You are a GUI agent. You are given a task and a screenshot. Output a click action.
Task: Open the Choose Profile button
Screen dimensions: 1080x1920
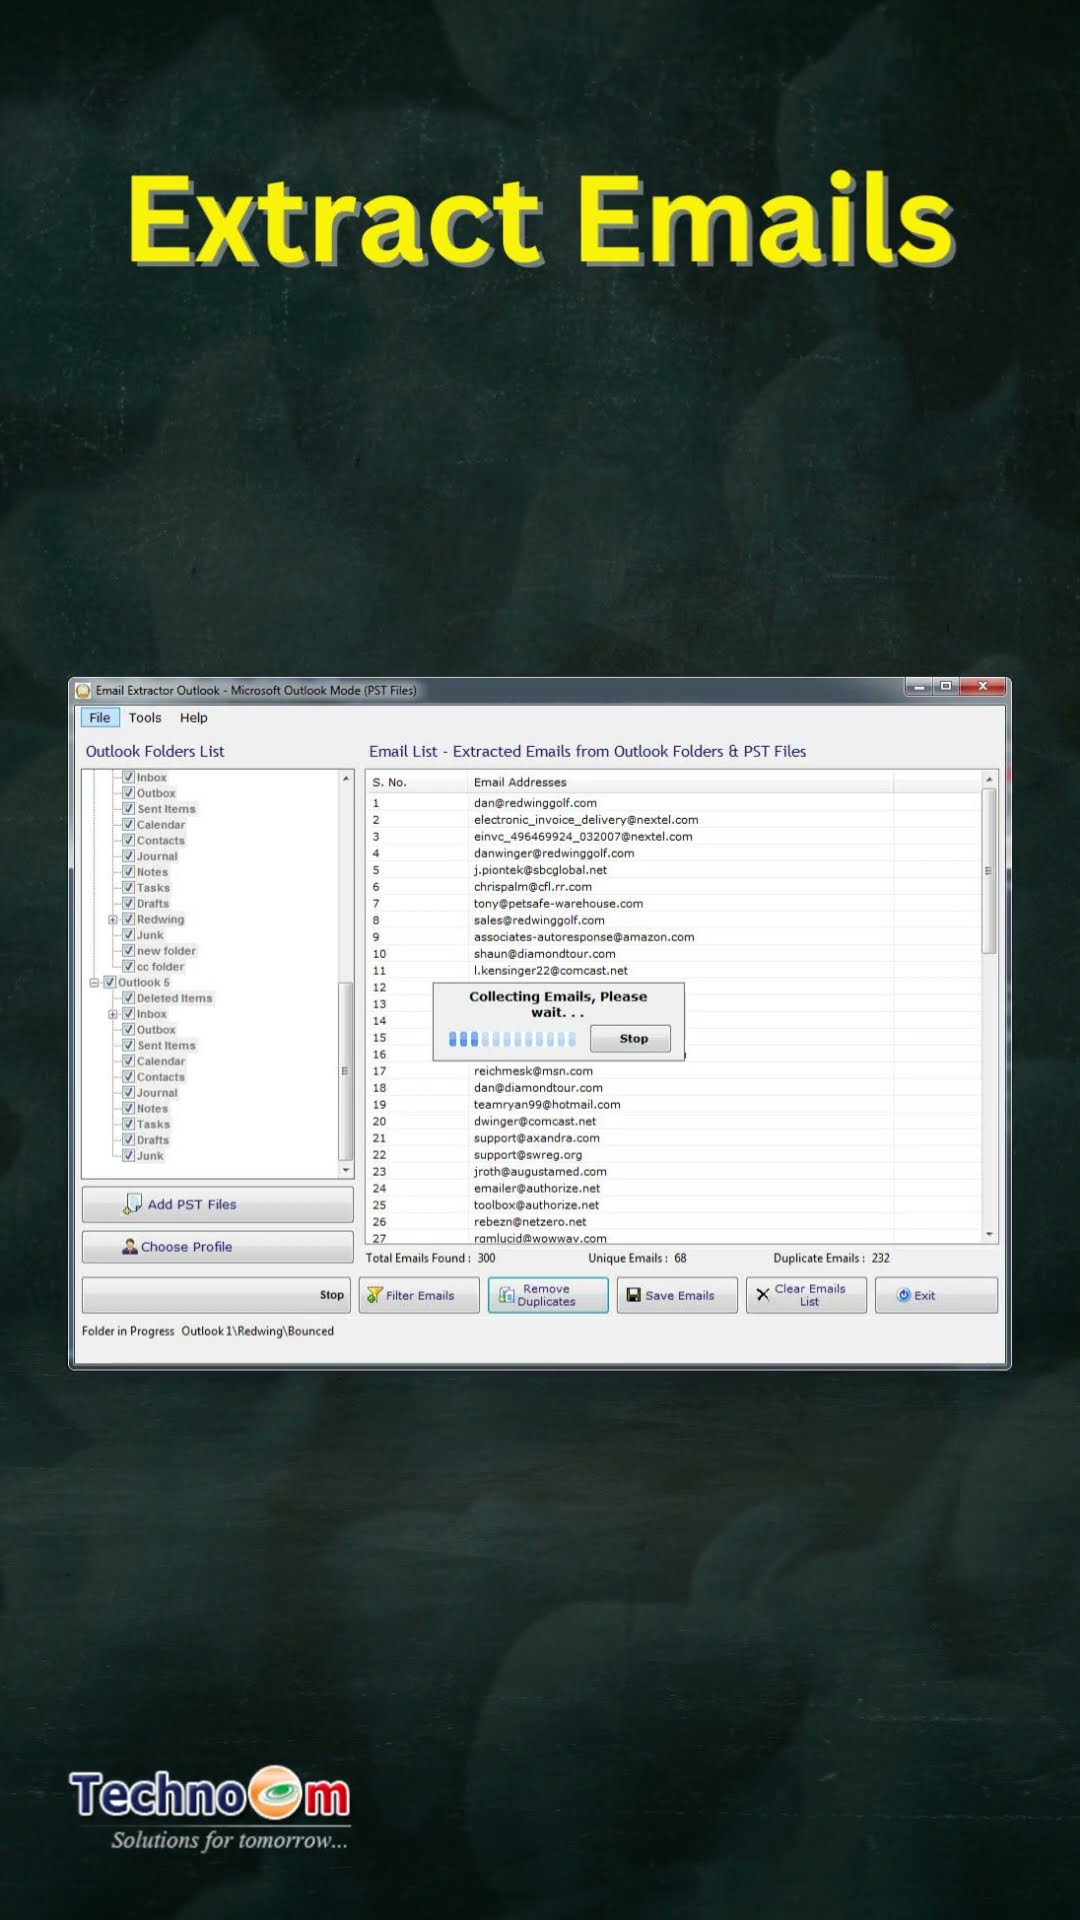pos(217,1247)
